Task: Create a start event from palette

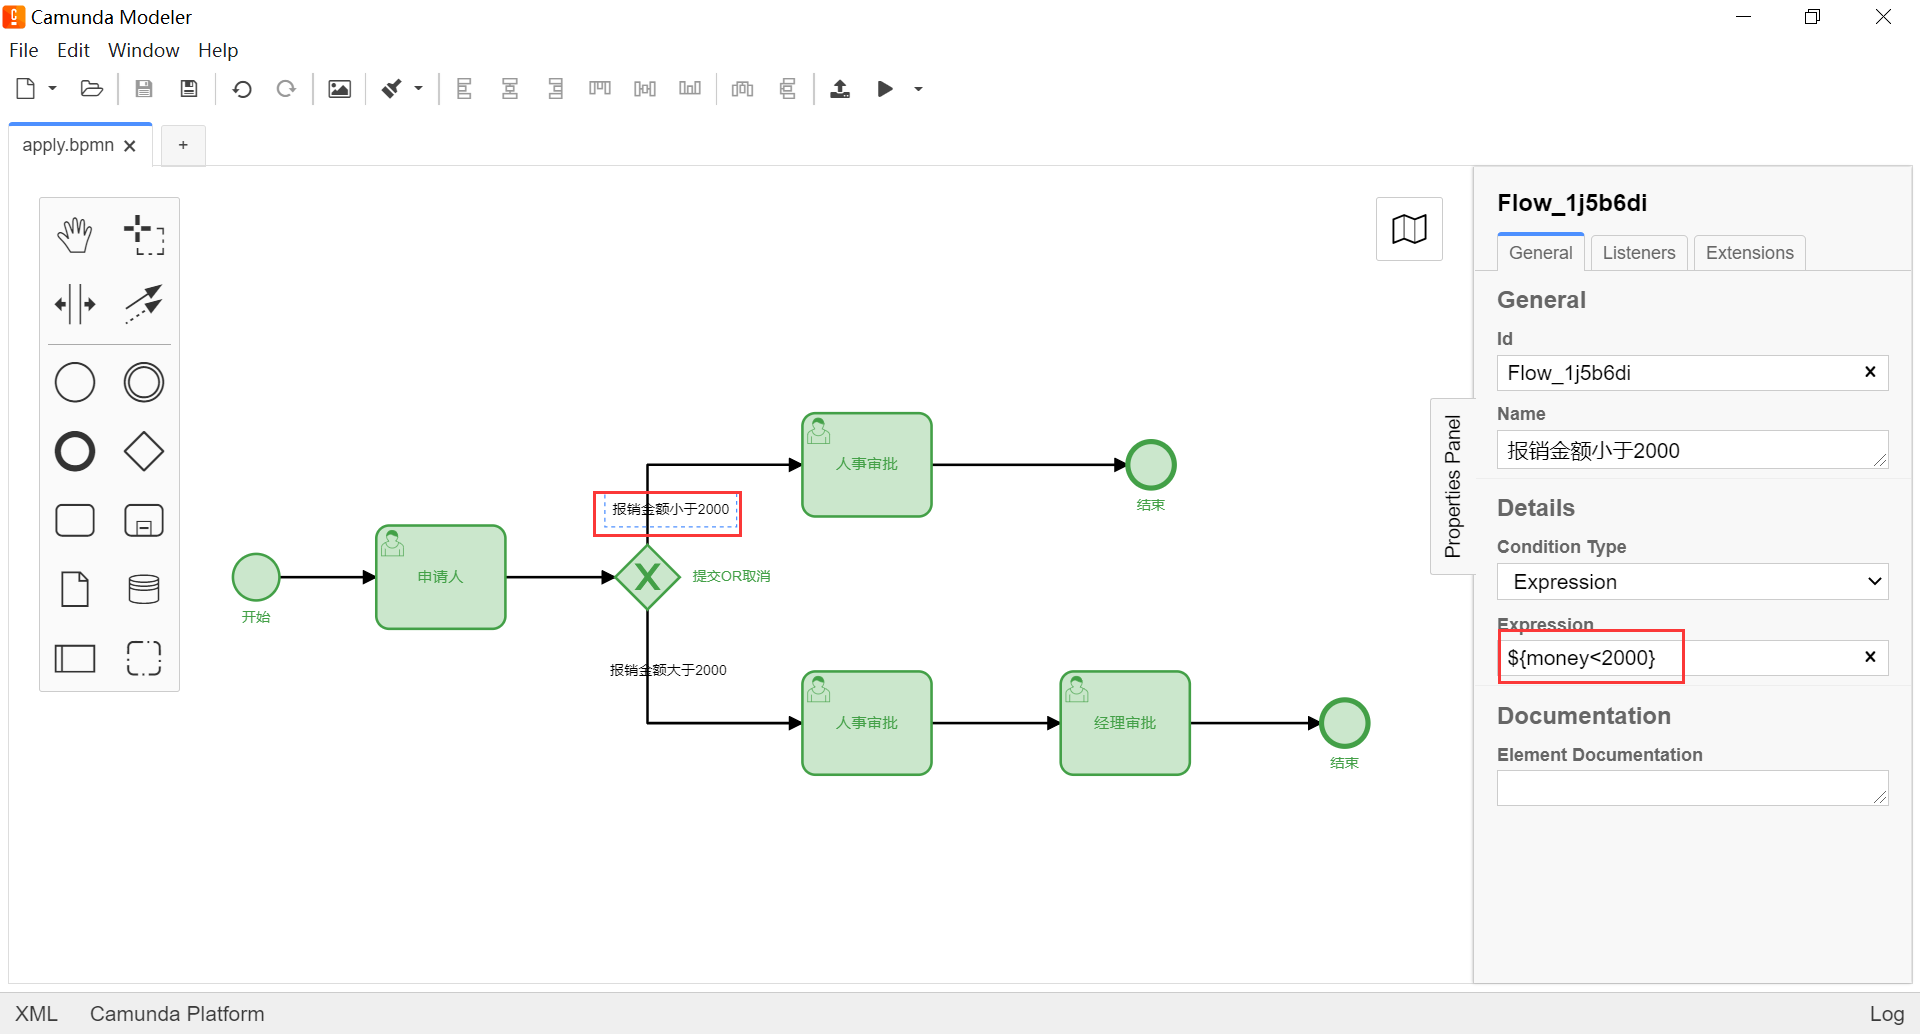Action: pyautogui.click(x=75, y=382)
